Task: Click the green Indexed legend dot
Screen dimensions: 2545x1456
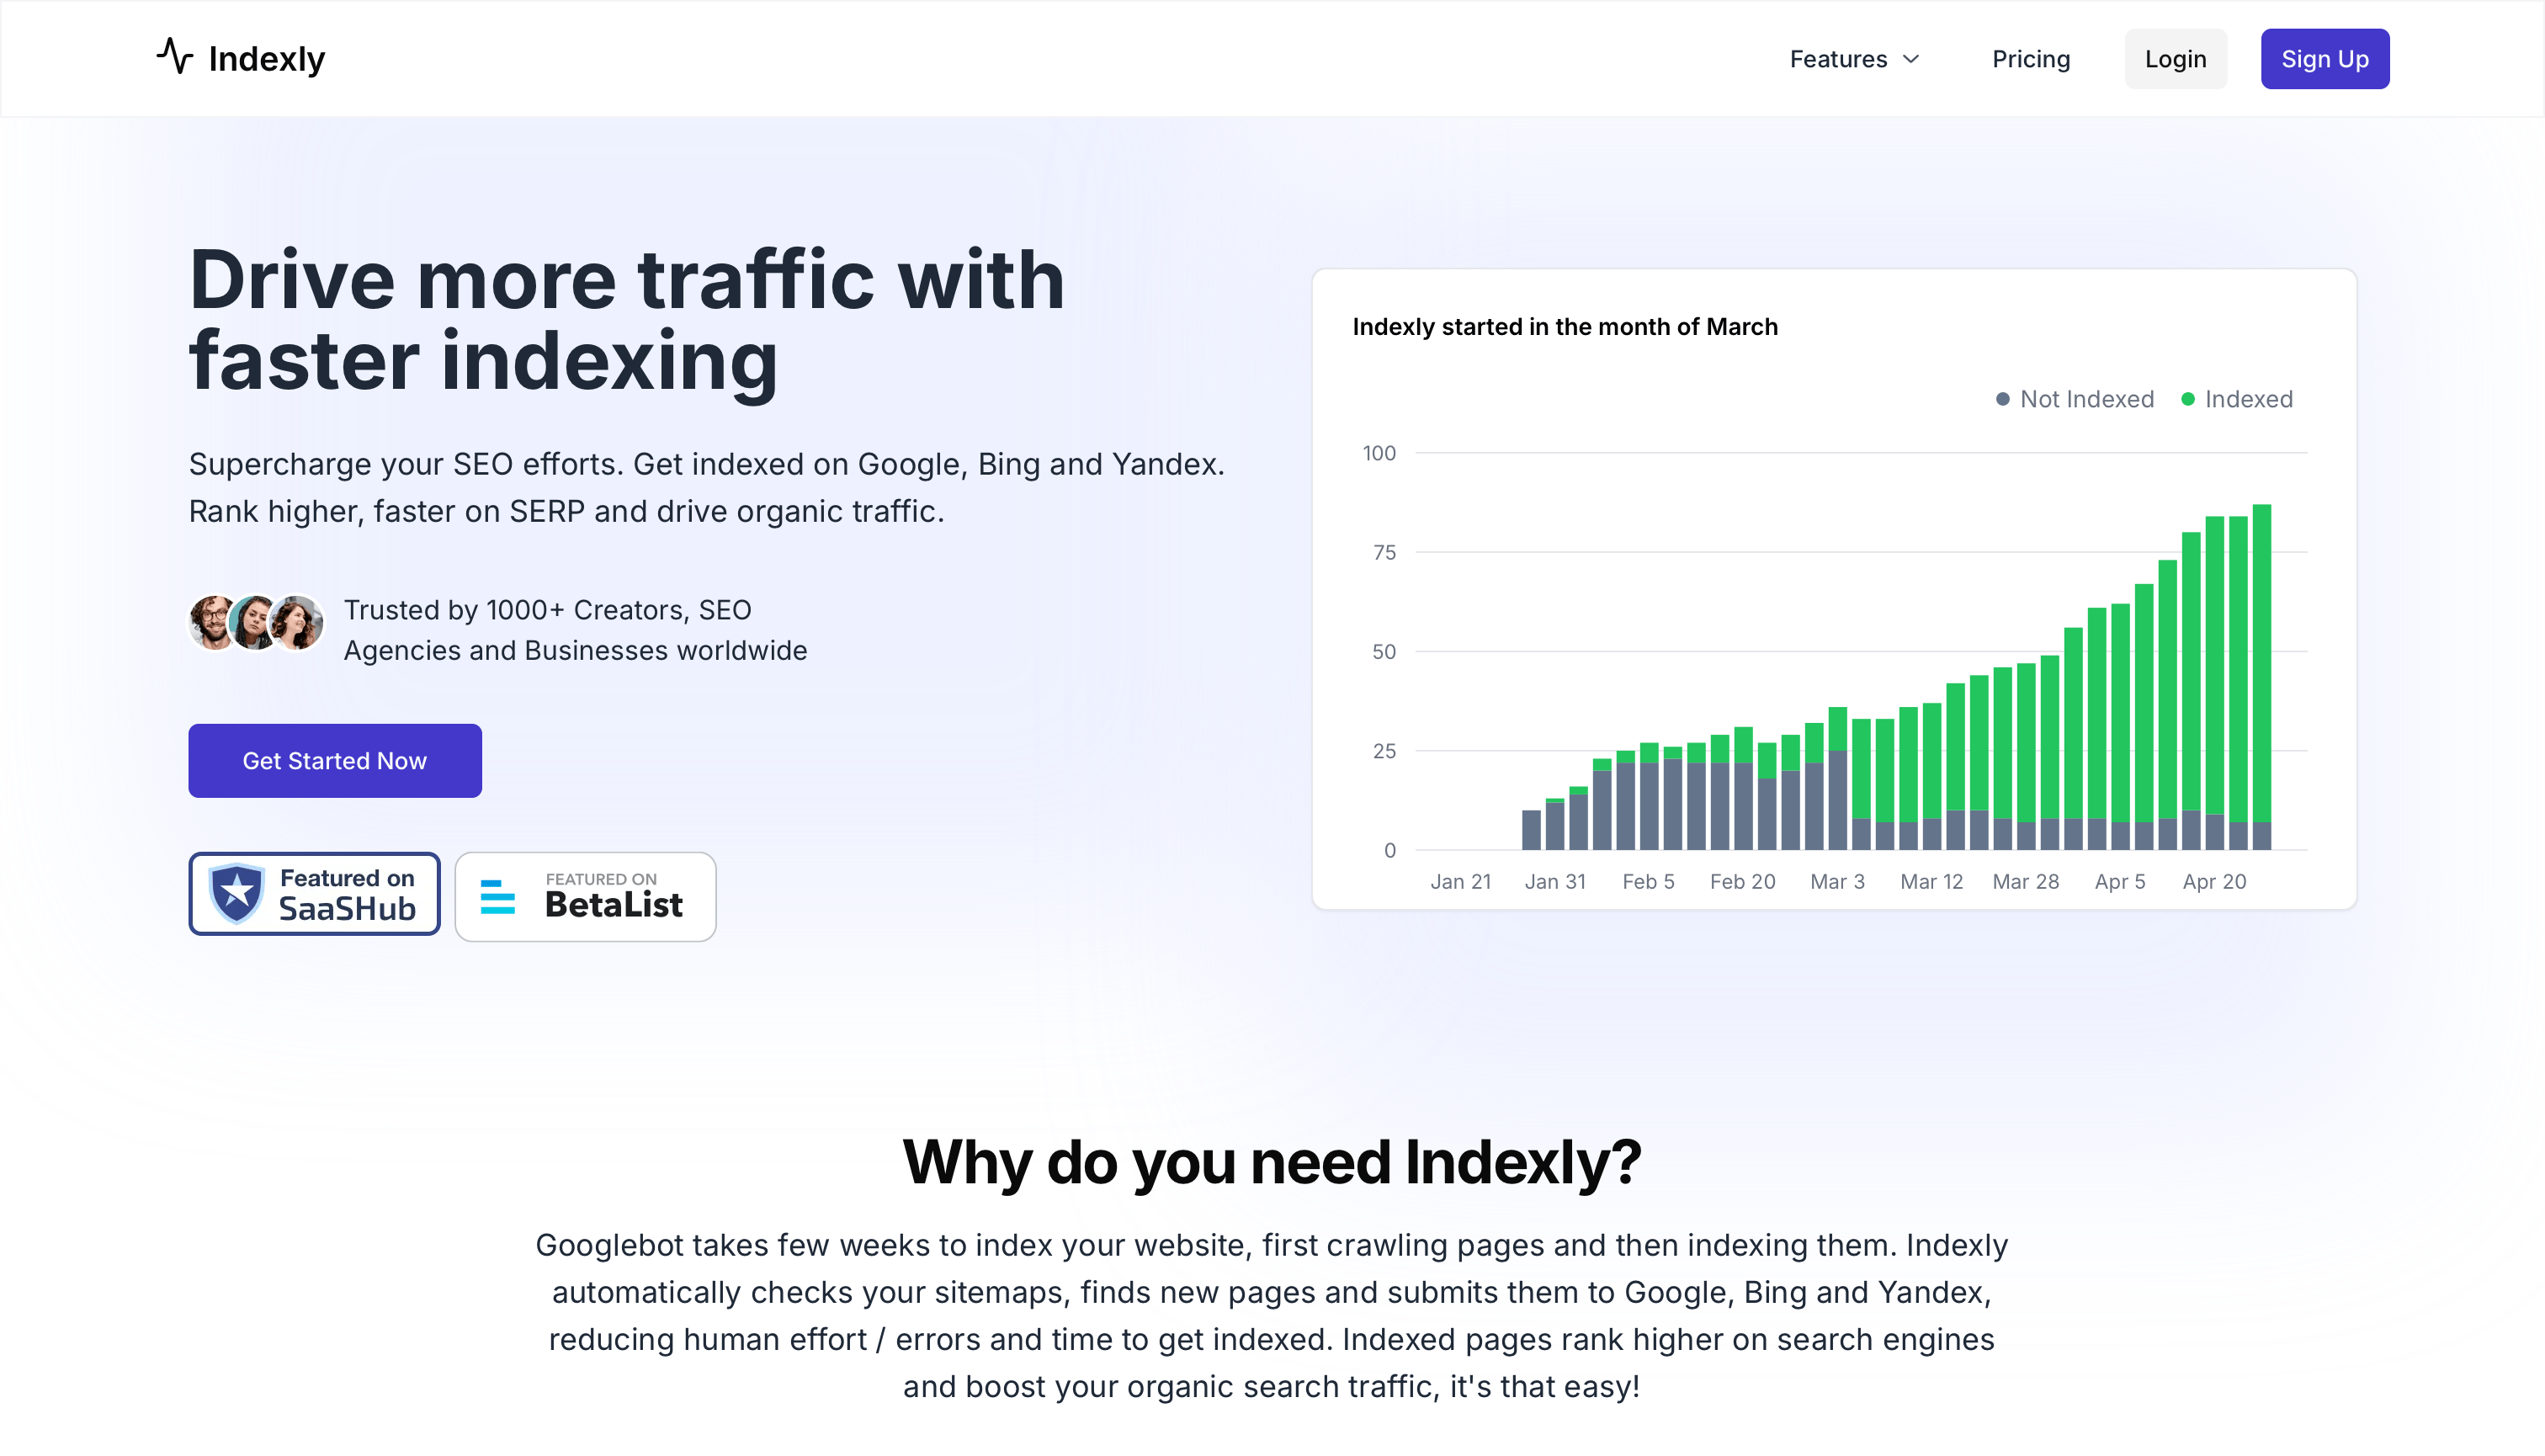Action: (x=2187, y=399)
